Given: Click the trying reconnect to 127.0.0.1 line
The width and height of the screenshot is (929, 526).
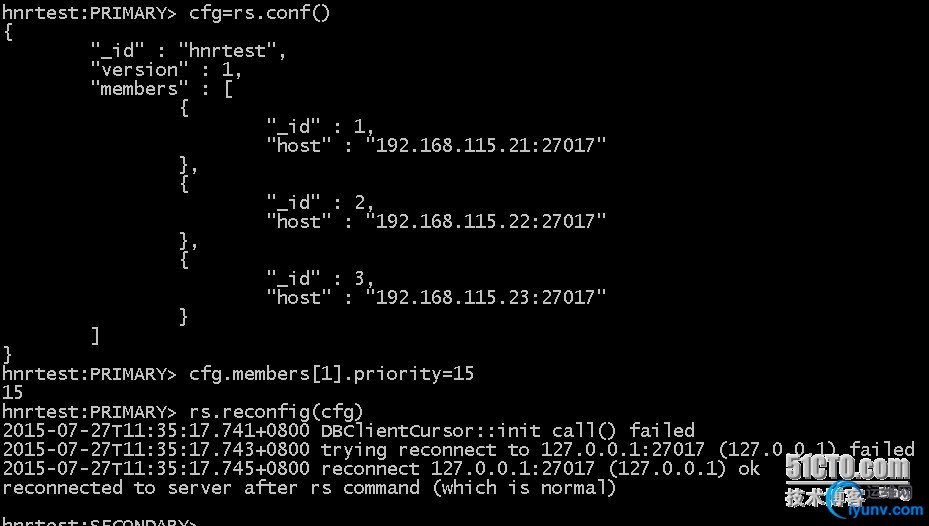Looking at the screenshot, I should (459, 449).
